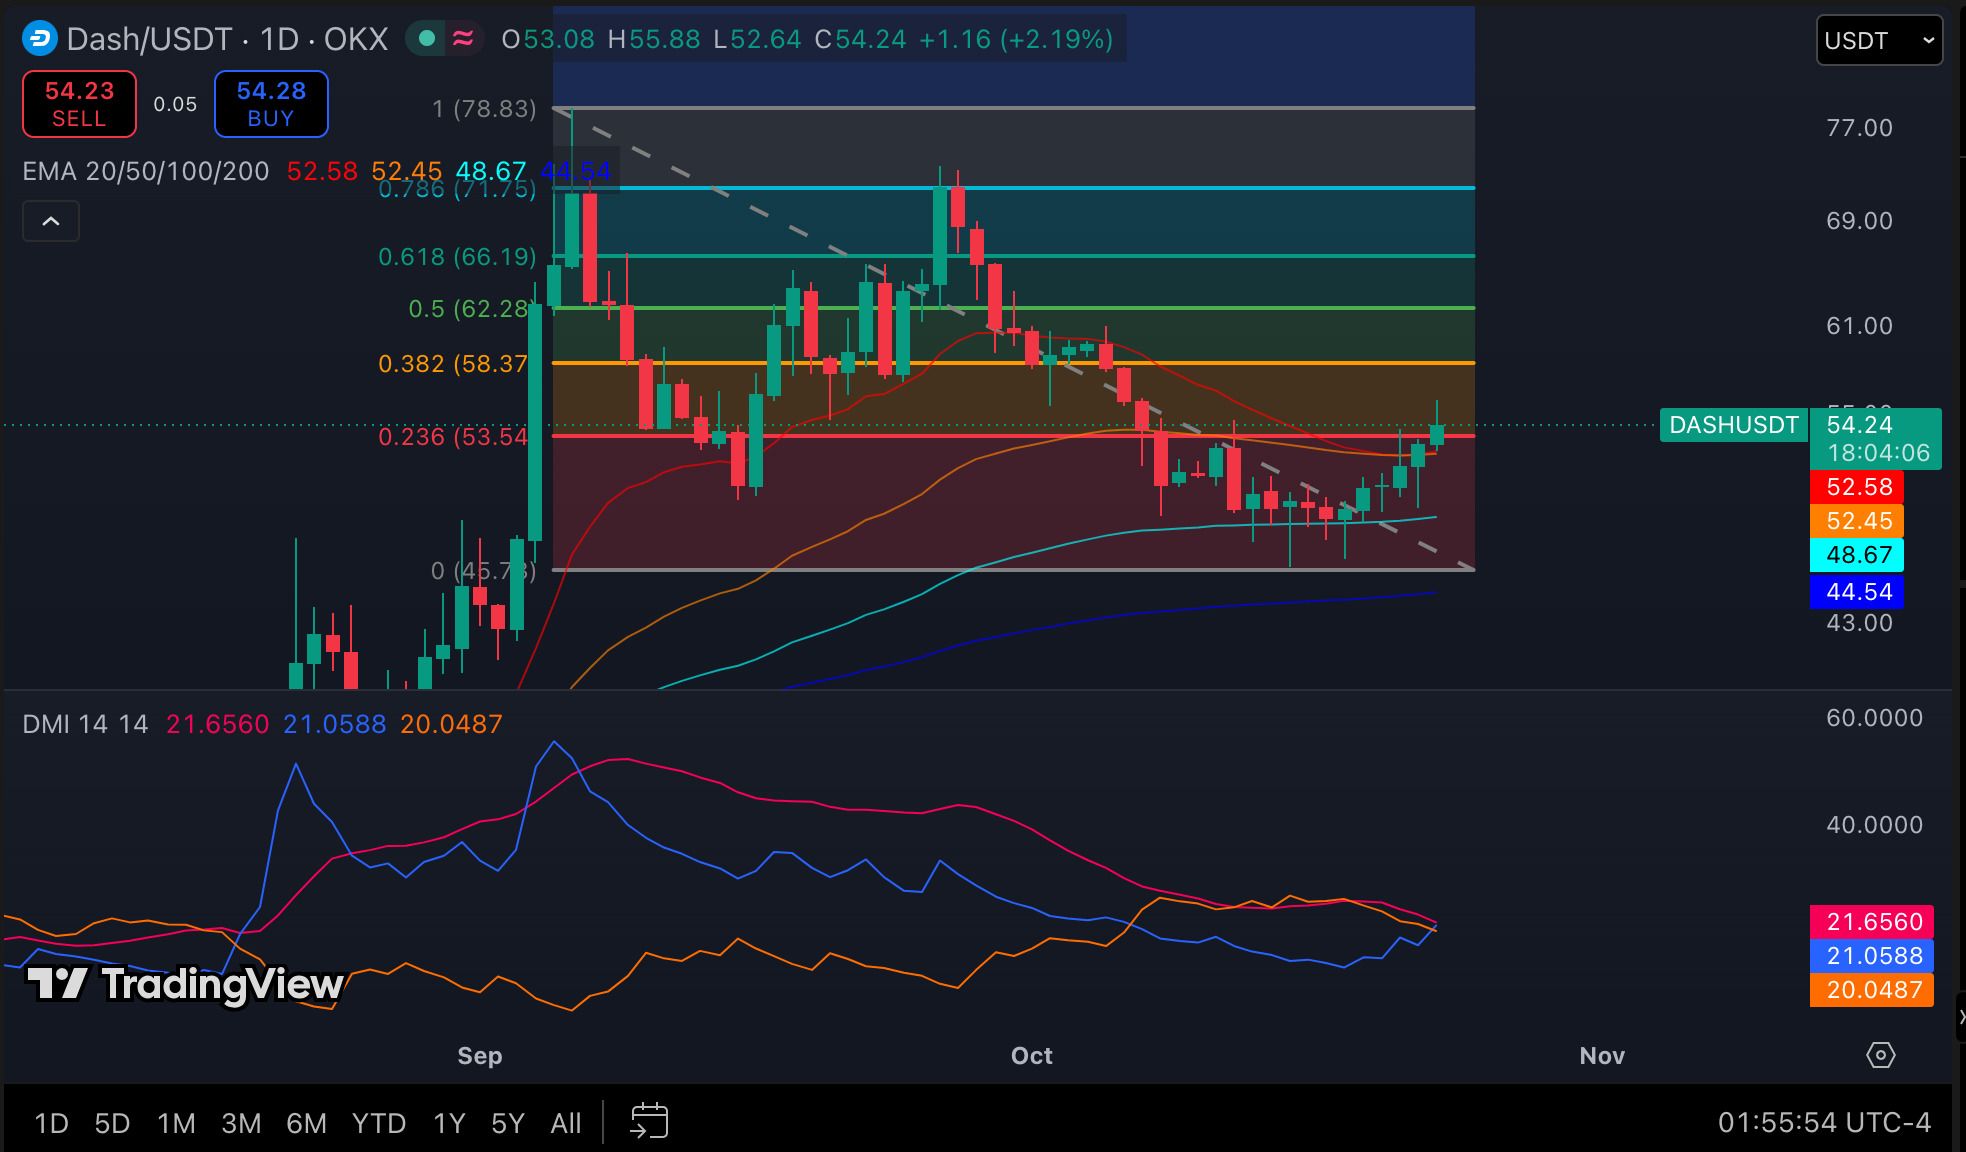Click the DMI 14 14 indicator label
This screenshot has width=1966, height=1152.
[85, 724]
